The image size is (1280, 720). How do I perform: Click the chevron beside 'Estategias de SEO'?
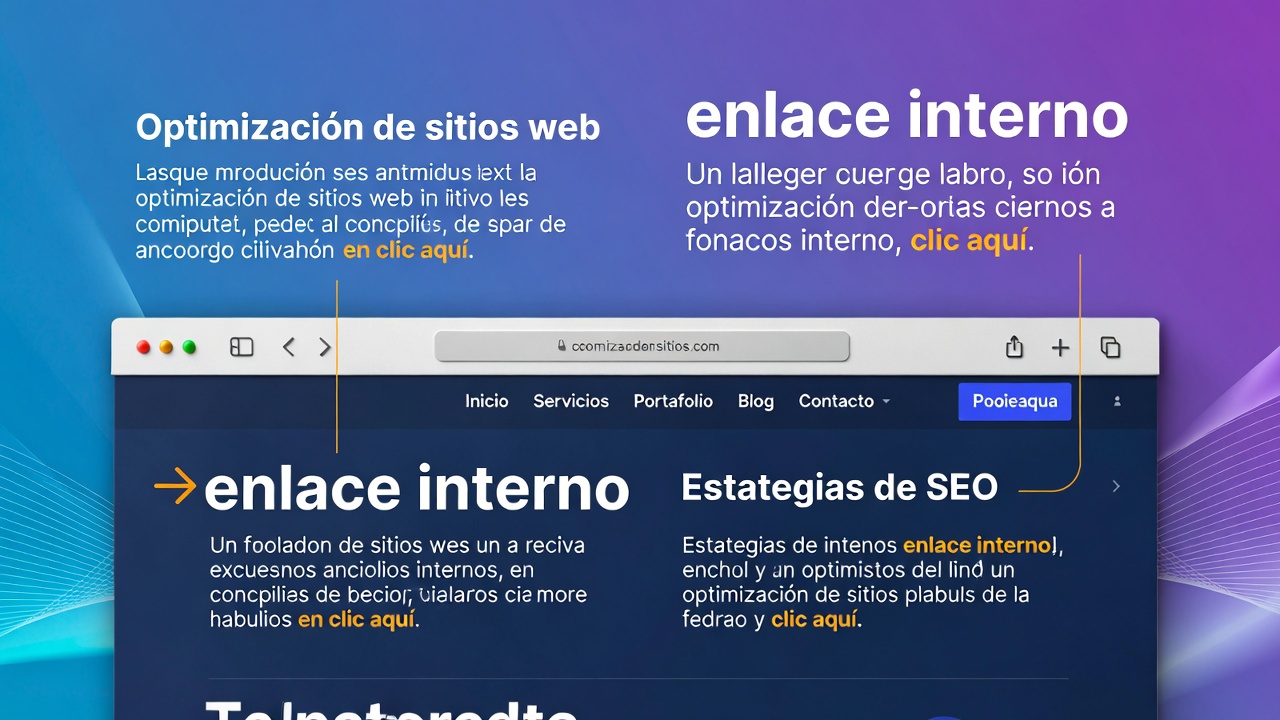click(x=1116, y=486)
